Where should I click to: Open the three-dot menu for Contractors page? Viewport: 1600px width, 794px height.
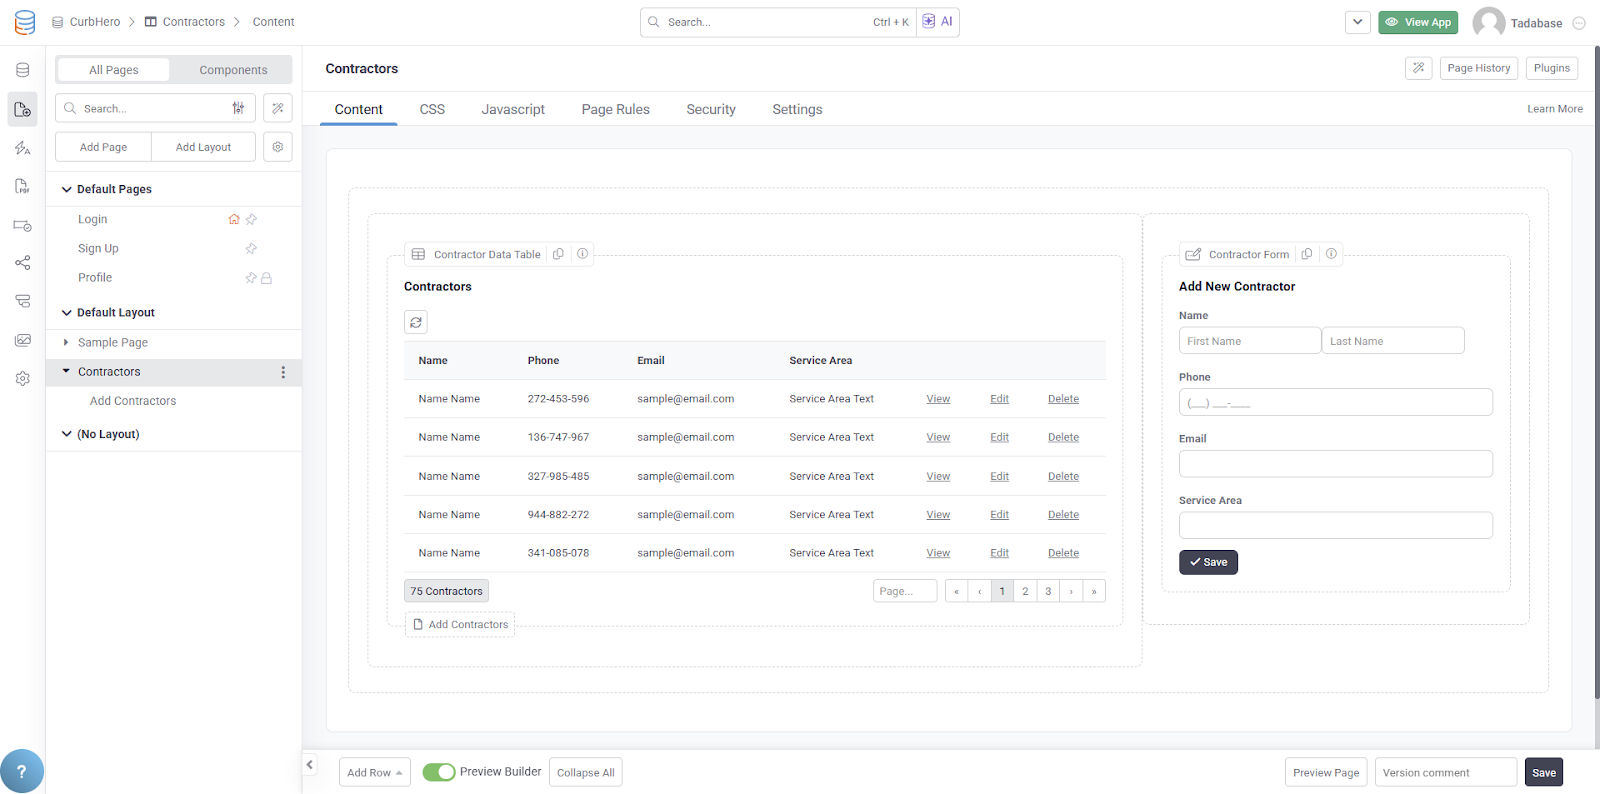click(x=283, y=372)
